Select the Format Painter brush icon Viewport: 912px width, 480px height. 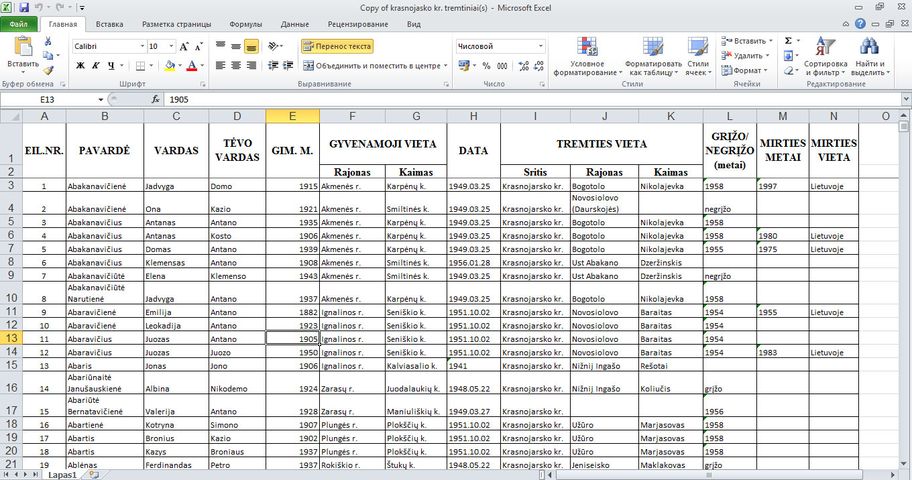pyautogui.click(x=47, y=70)
